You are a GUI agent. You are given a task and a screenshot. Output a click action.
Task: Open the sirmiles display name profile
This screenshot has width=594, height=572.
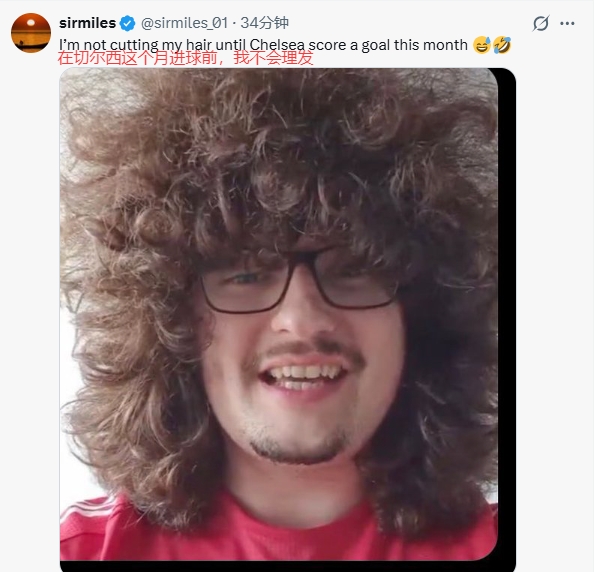click(88, 23)
